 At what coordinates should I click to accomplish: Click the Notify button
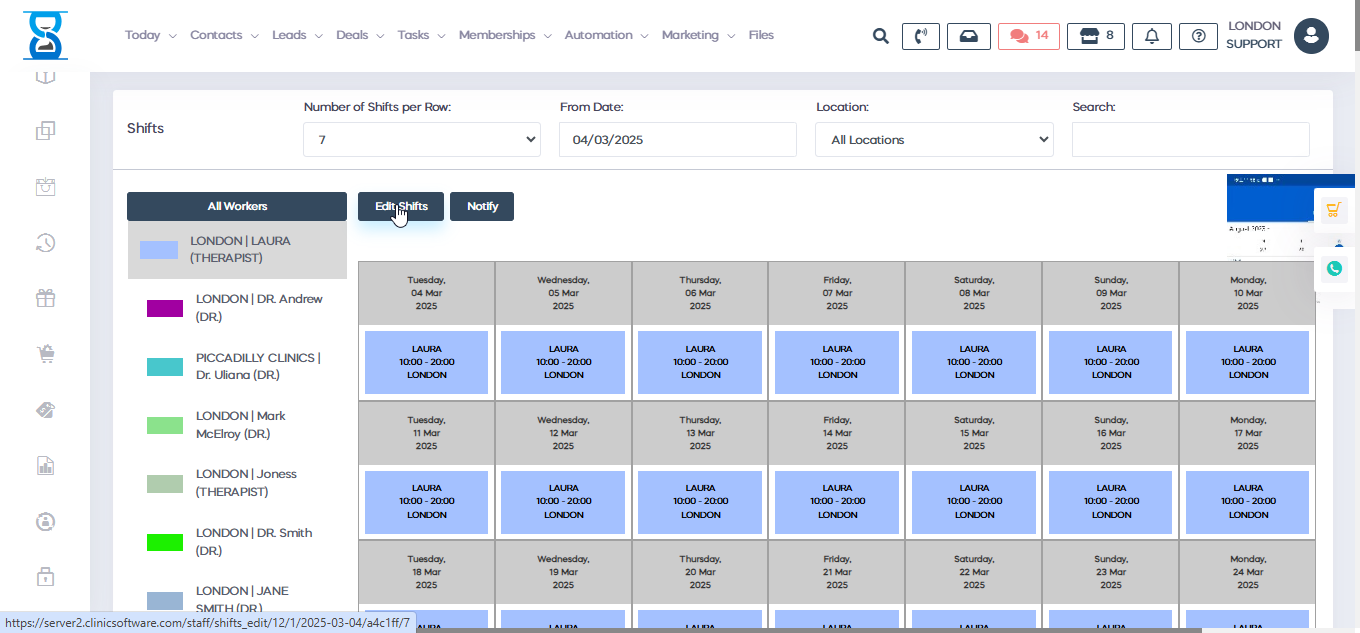(x=482, y=206)
